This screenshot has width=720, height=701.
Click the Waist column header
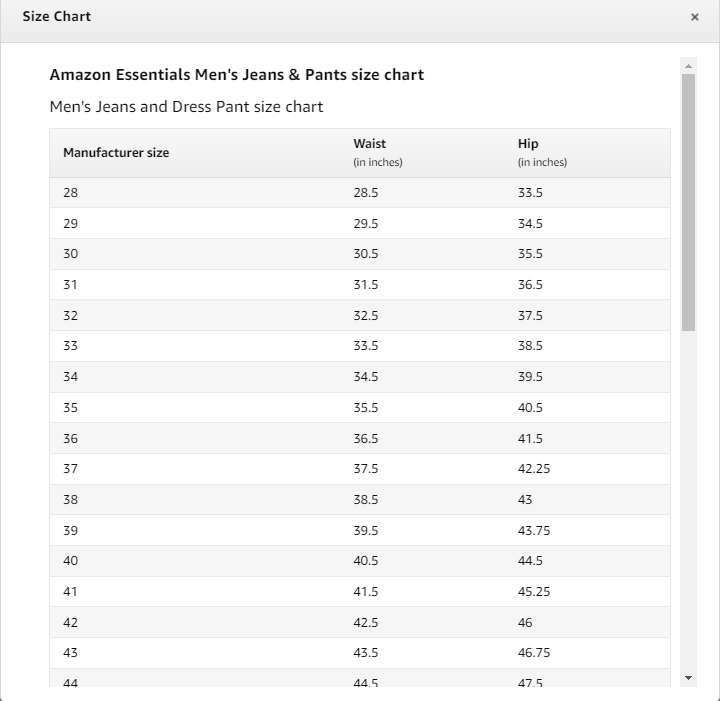point(369,144)
